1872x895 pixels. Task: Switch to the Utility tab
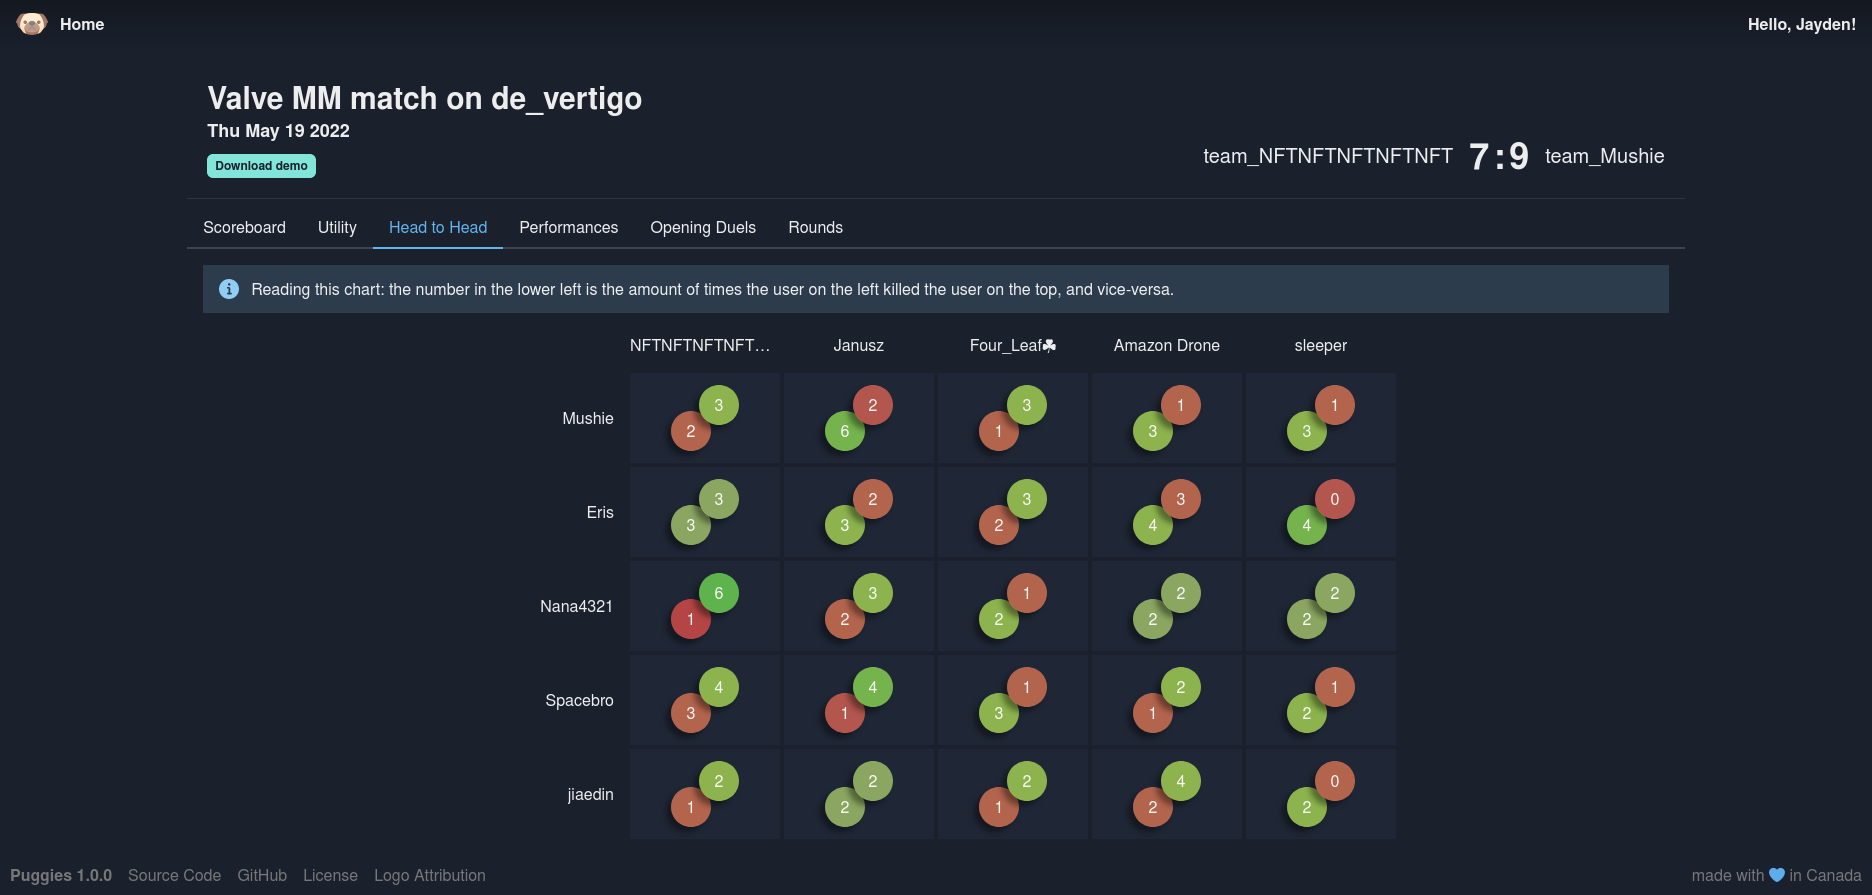pyautogui.click(x=337, y=227)
